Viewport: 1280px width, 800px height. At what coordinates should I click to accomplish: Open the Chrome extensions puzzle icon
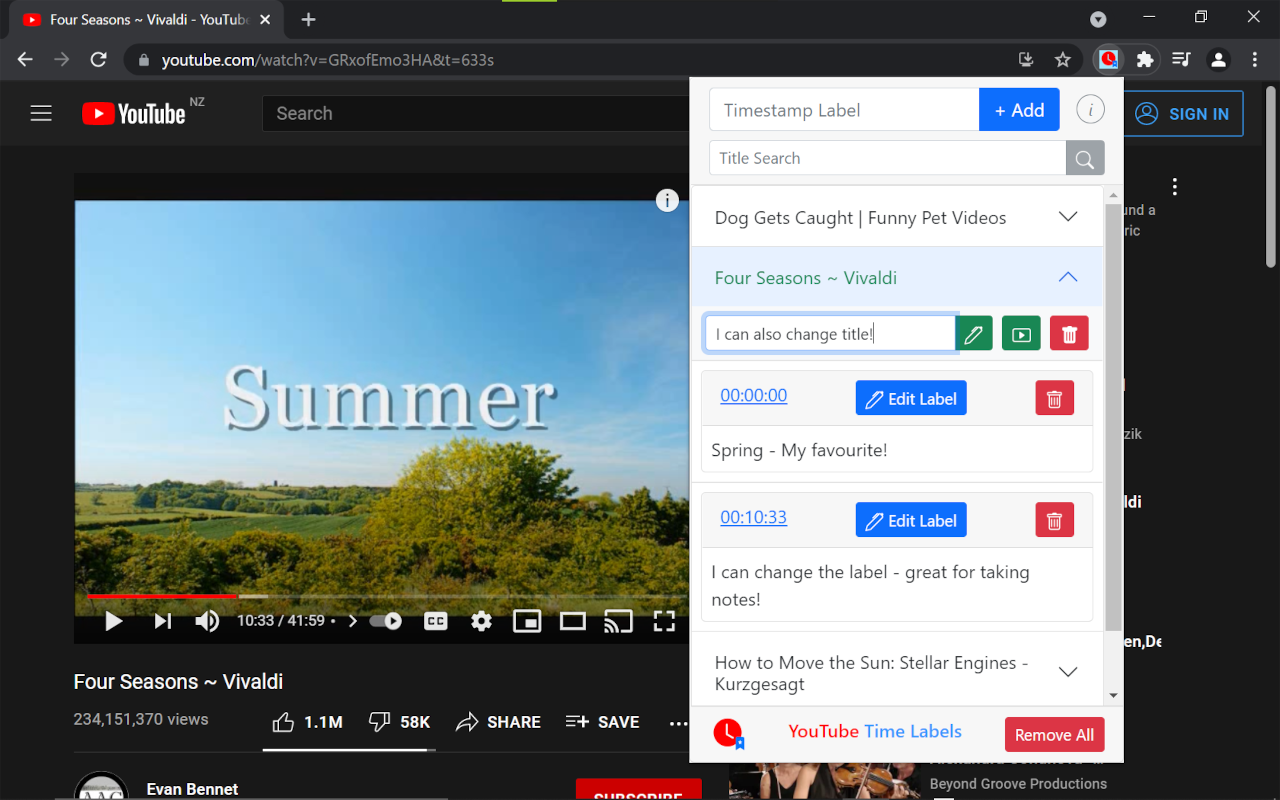[1145, 60]
